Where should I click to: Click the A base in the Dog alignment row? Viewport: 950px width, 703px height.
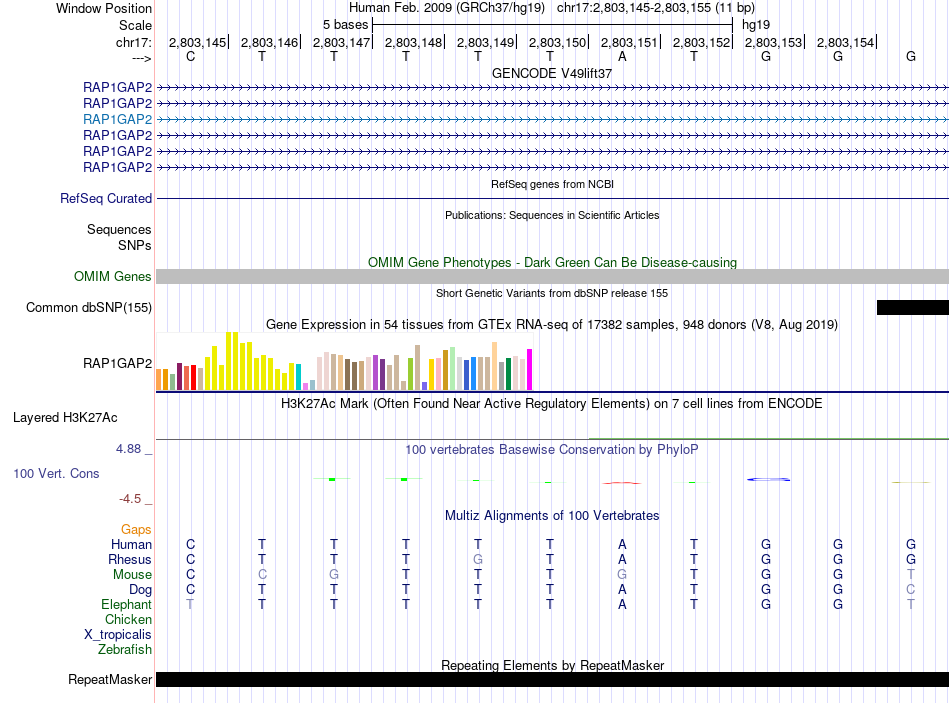pos(622,590)
